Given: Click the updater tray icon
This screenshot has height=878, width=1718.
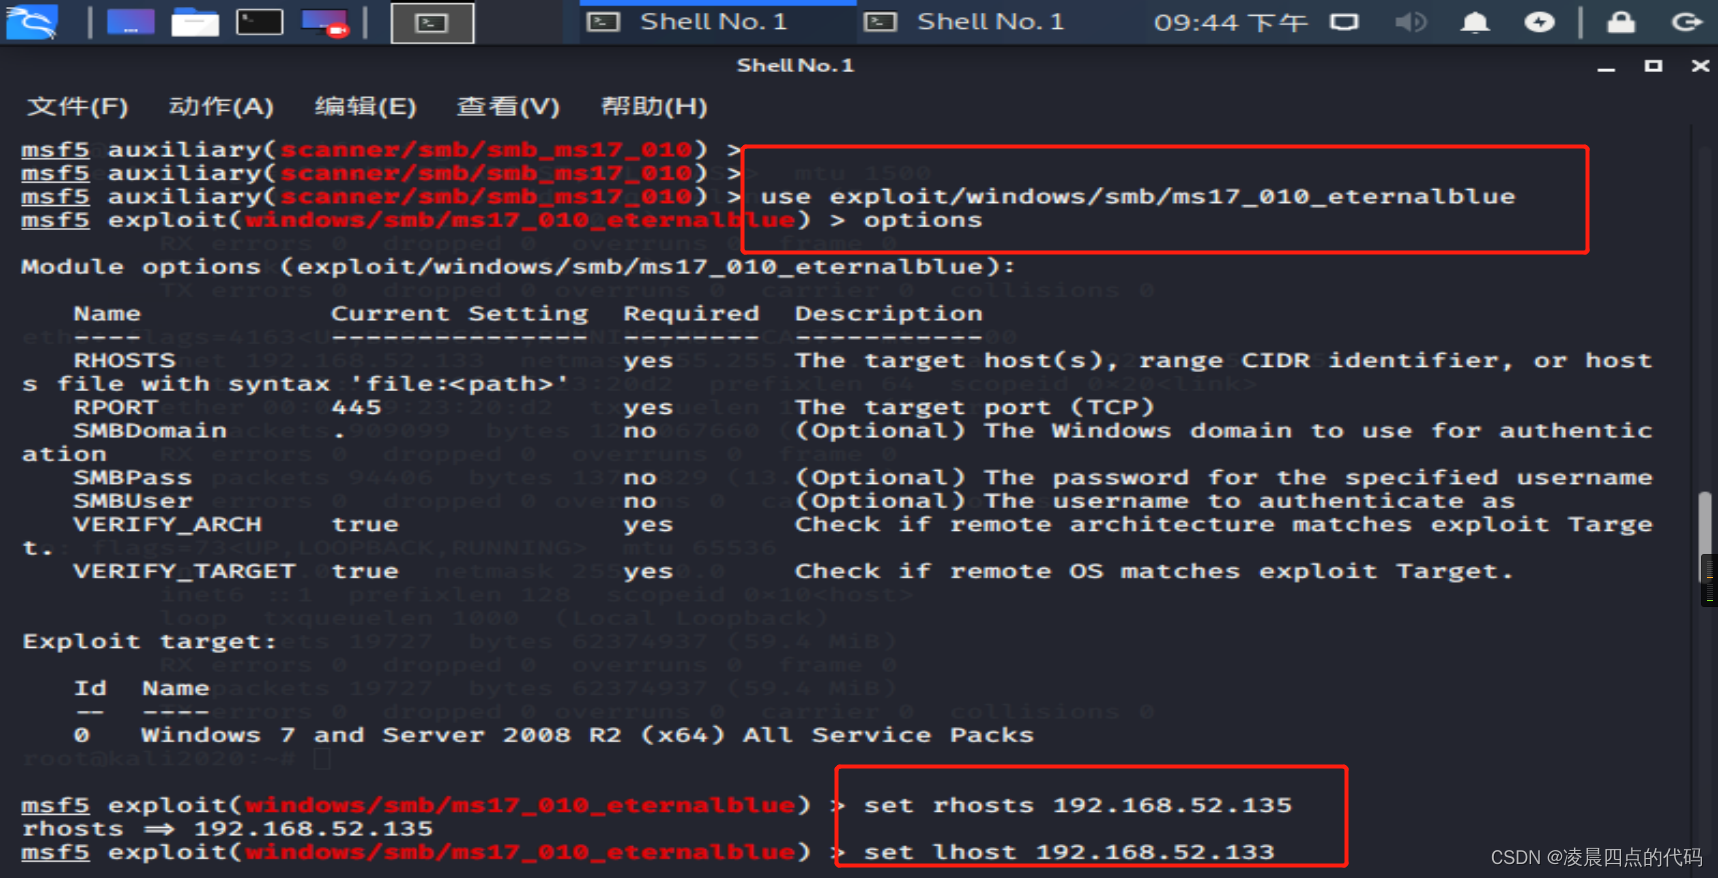Looking at the screenshot, I should click(x=1540, y=22).
